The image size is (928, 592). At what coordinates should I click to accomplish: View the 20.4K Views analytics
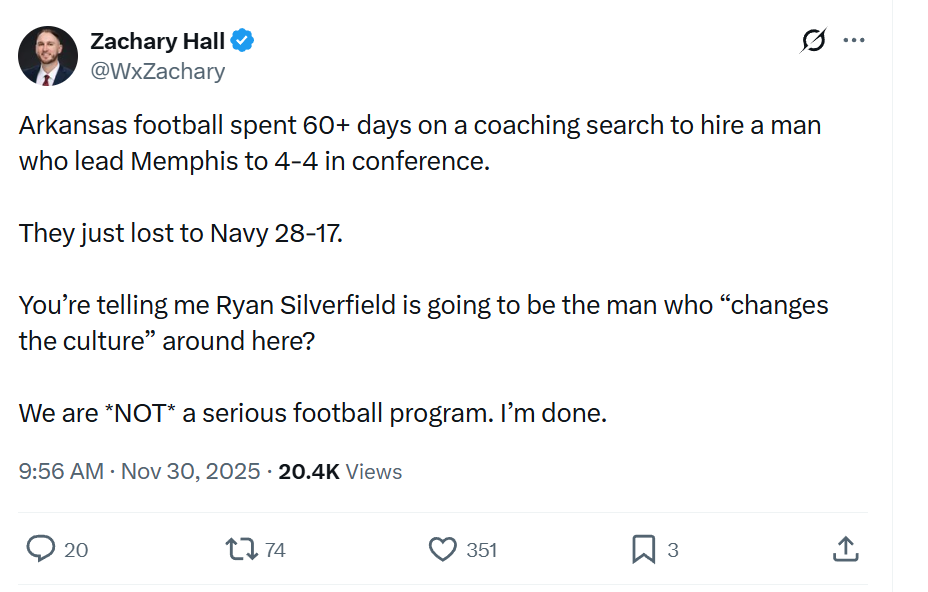(x=340, y=471)
